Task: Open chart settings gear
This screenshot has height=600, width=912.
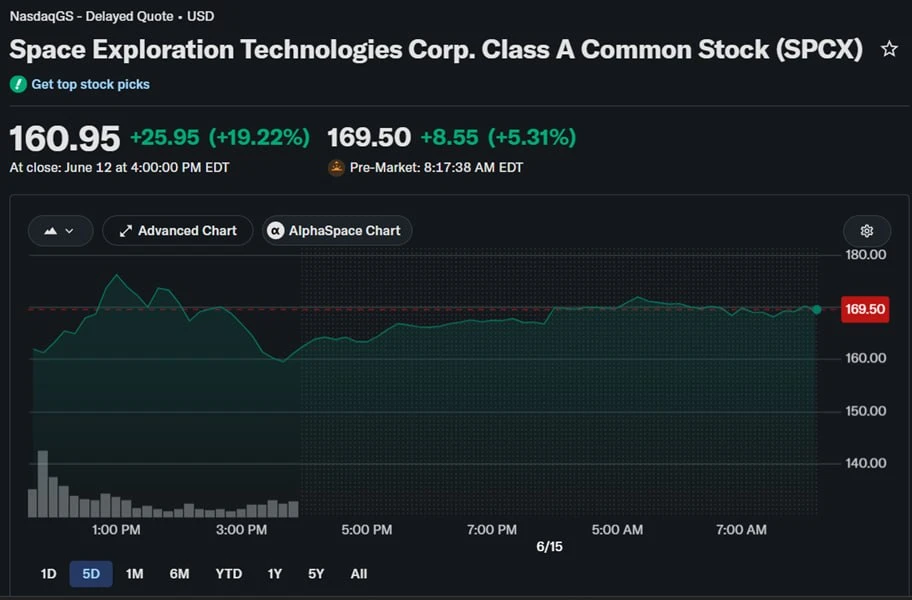Action: [867, 231]
